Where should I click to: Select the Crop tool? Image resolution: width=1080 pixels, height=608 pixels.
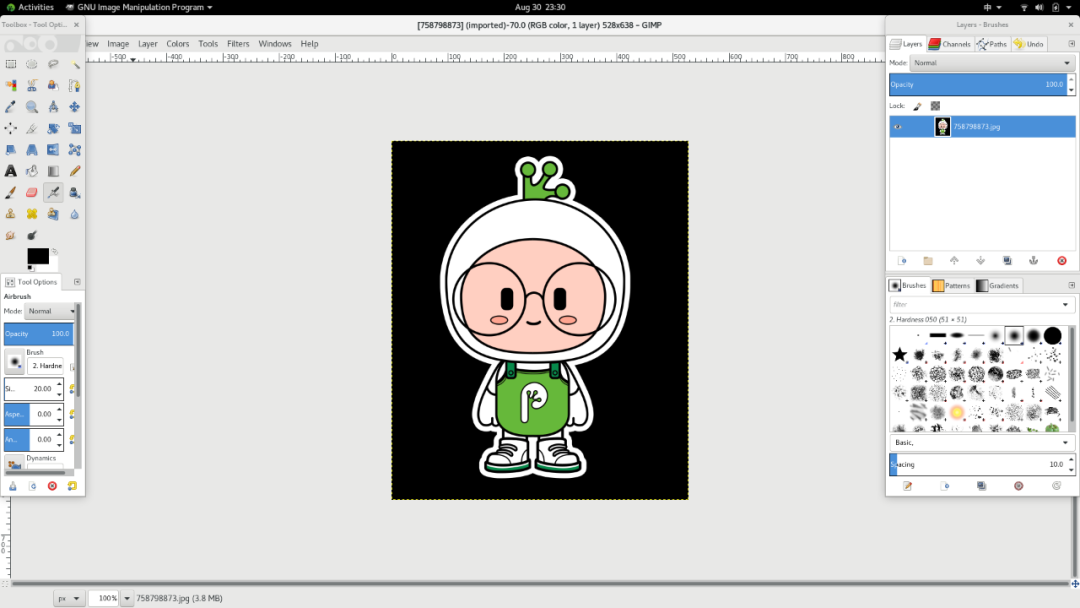coord(32,128)
